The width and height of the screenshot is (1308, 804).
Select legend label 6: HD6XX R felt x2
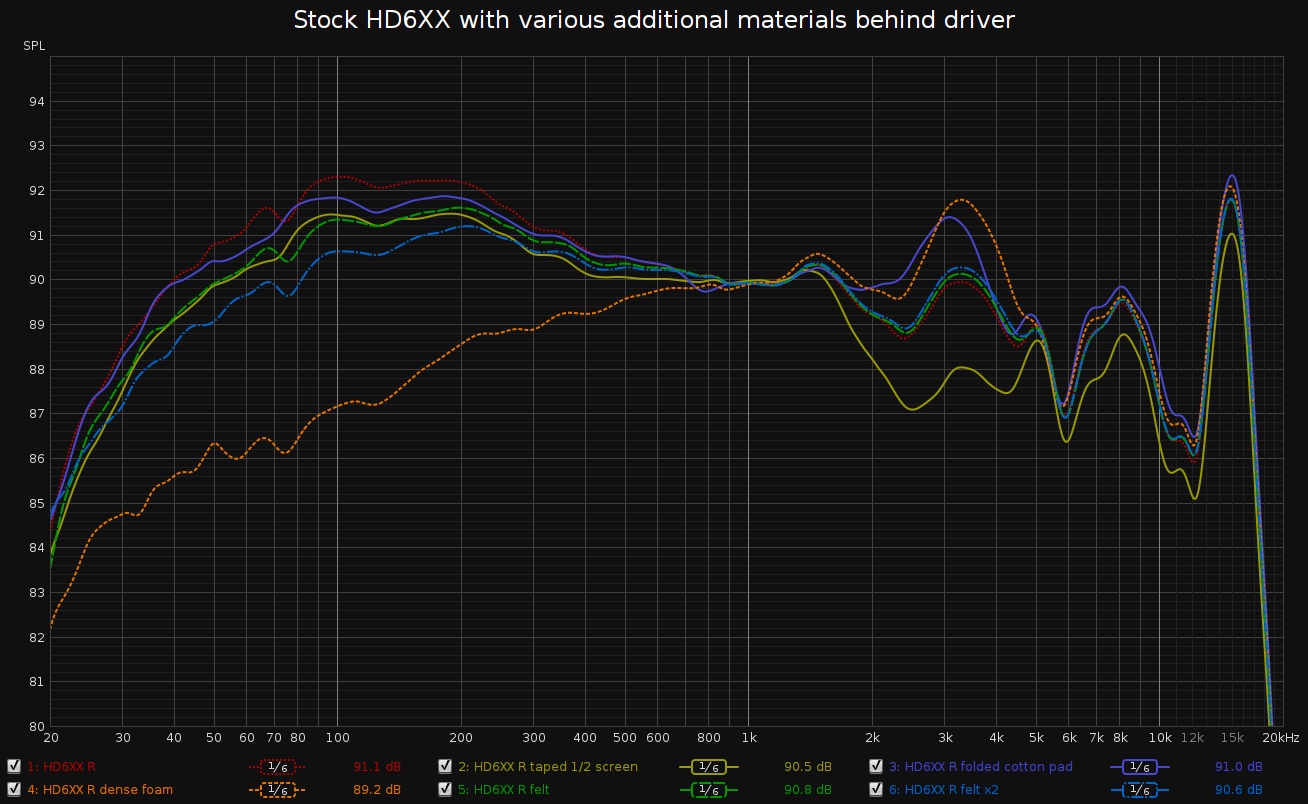[944, 790]
